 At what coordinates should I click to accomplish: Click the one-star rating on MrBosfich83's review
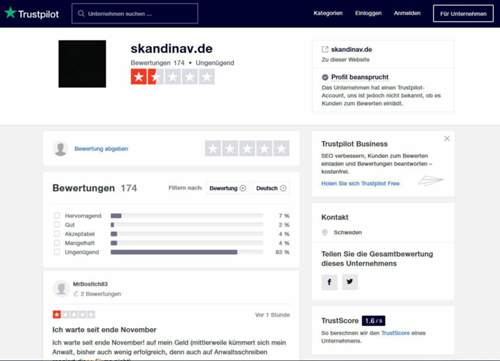[x=74, y=314]
